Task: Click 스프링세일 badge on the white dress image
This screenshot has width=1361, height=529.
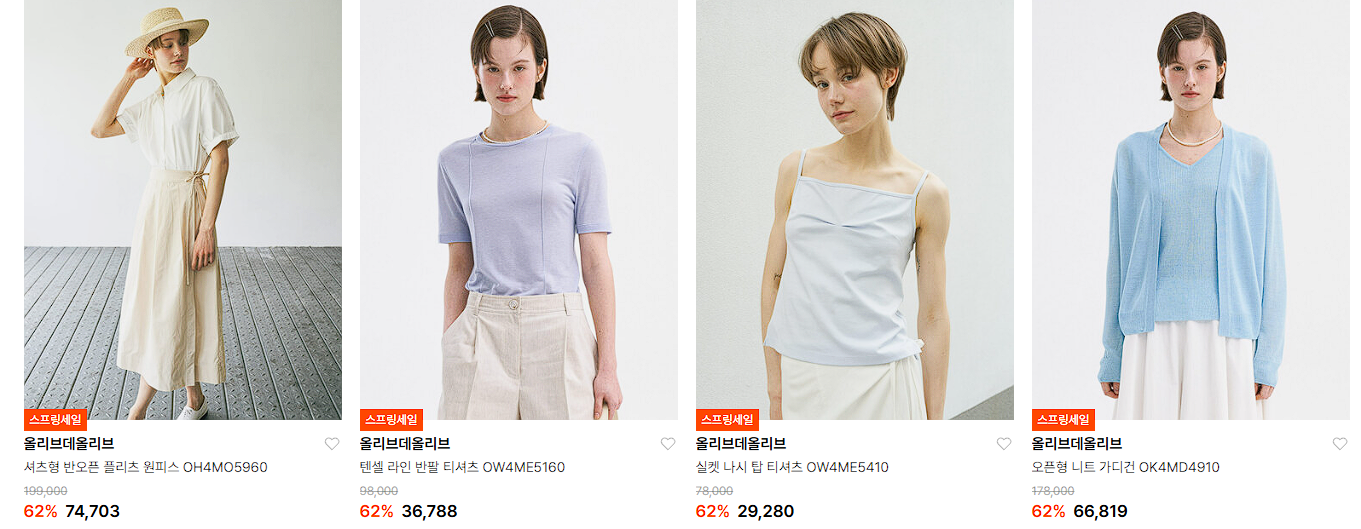Action: tap(55, 420)
